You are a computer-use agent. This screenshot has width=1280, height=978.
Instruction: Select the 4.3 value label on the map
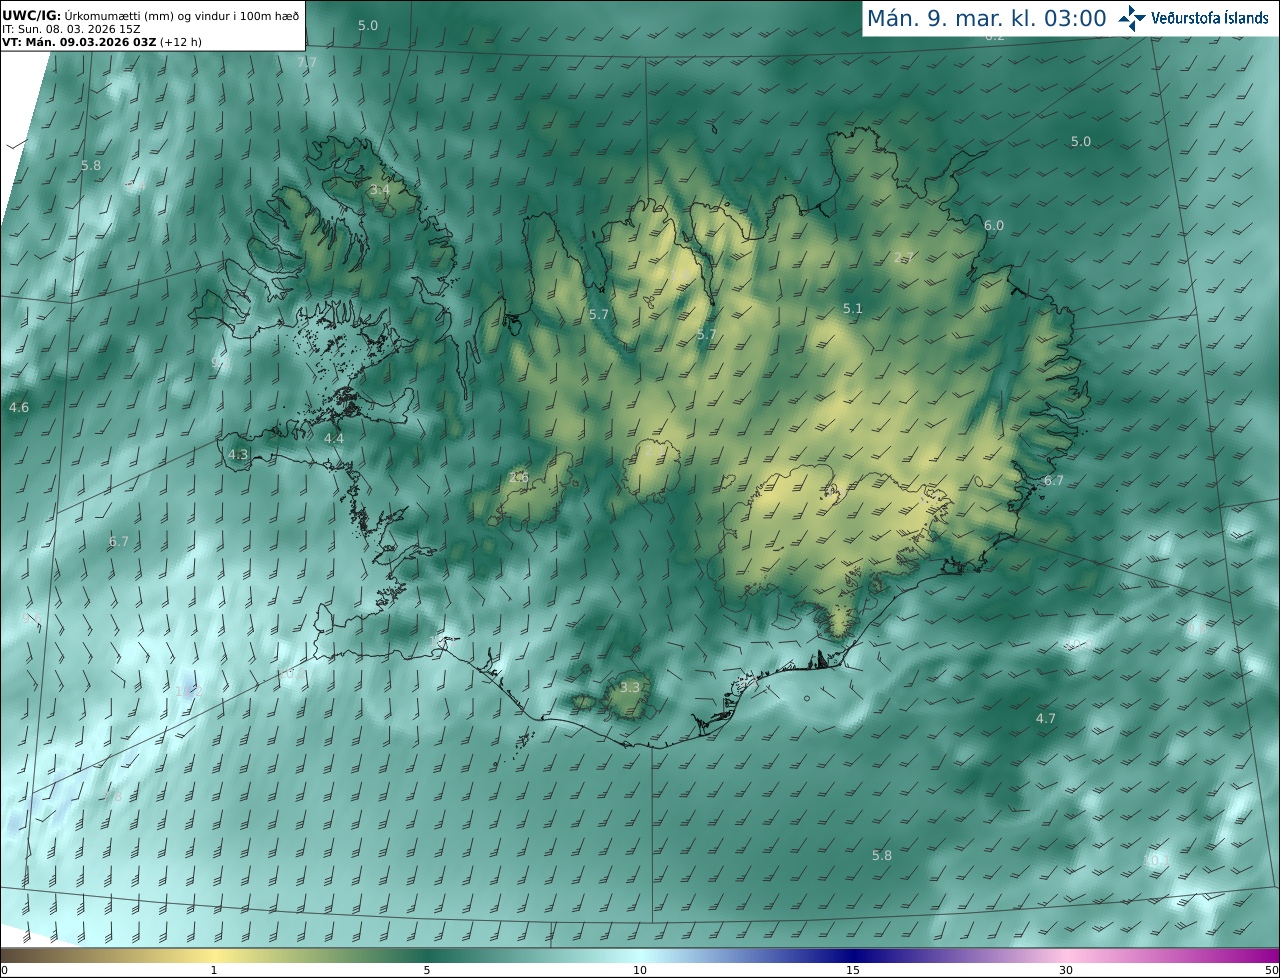[238, 454]
